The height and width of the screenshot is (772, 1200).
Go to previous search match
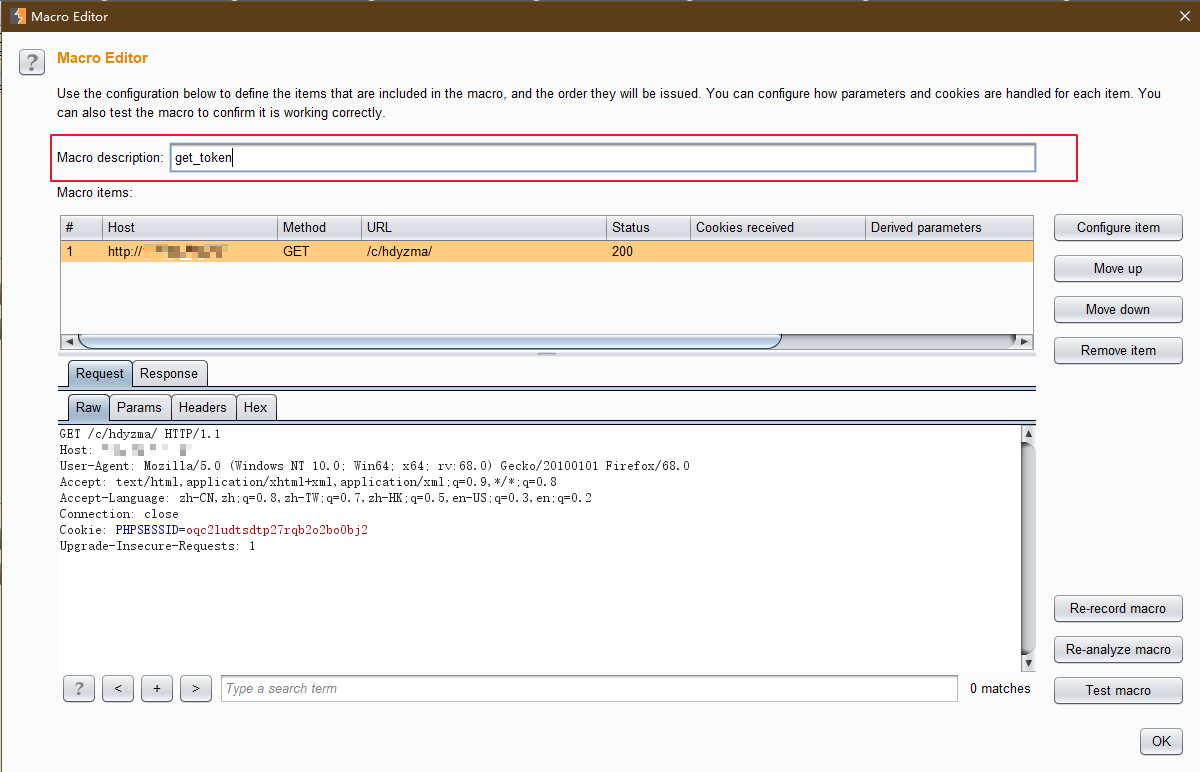pyautogui.click(x=118, y=688)
